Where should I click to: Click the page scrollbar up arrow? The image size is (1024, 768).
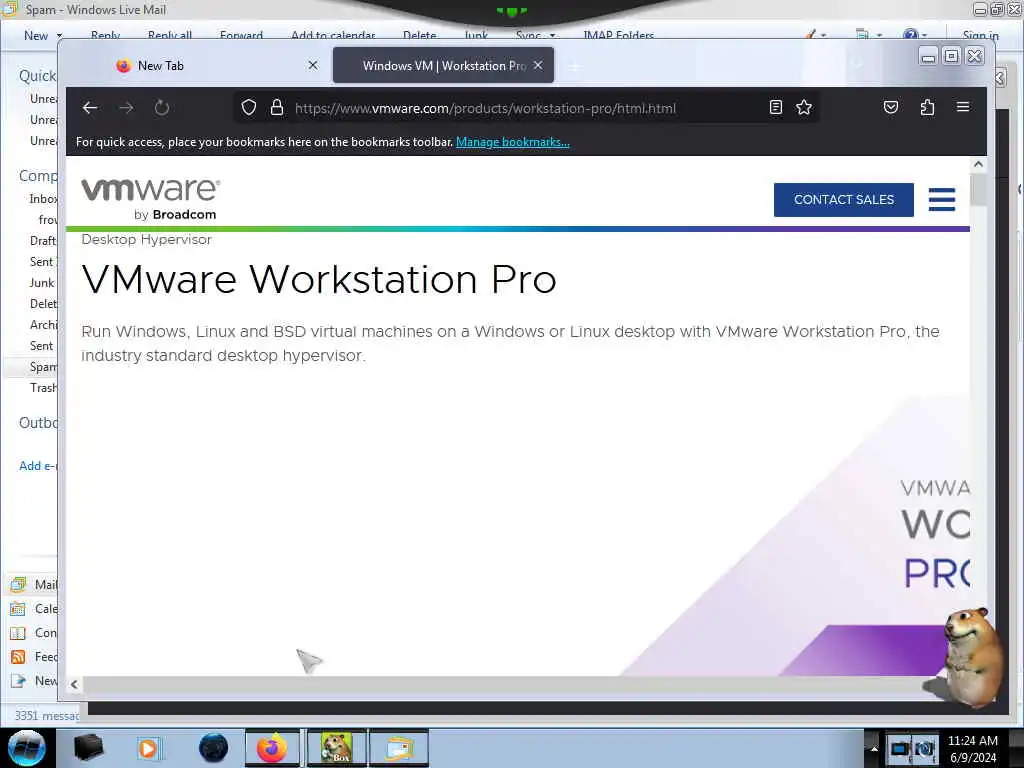[x=978, y=165]
